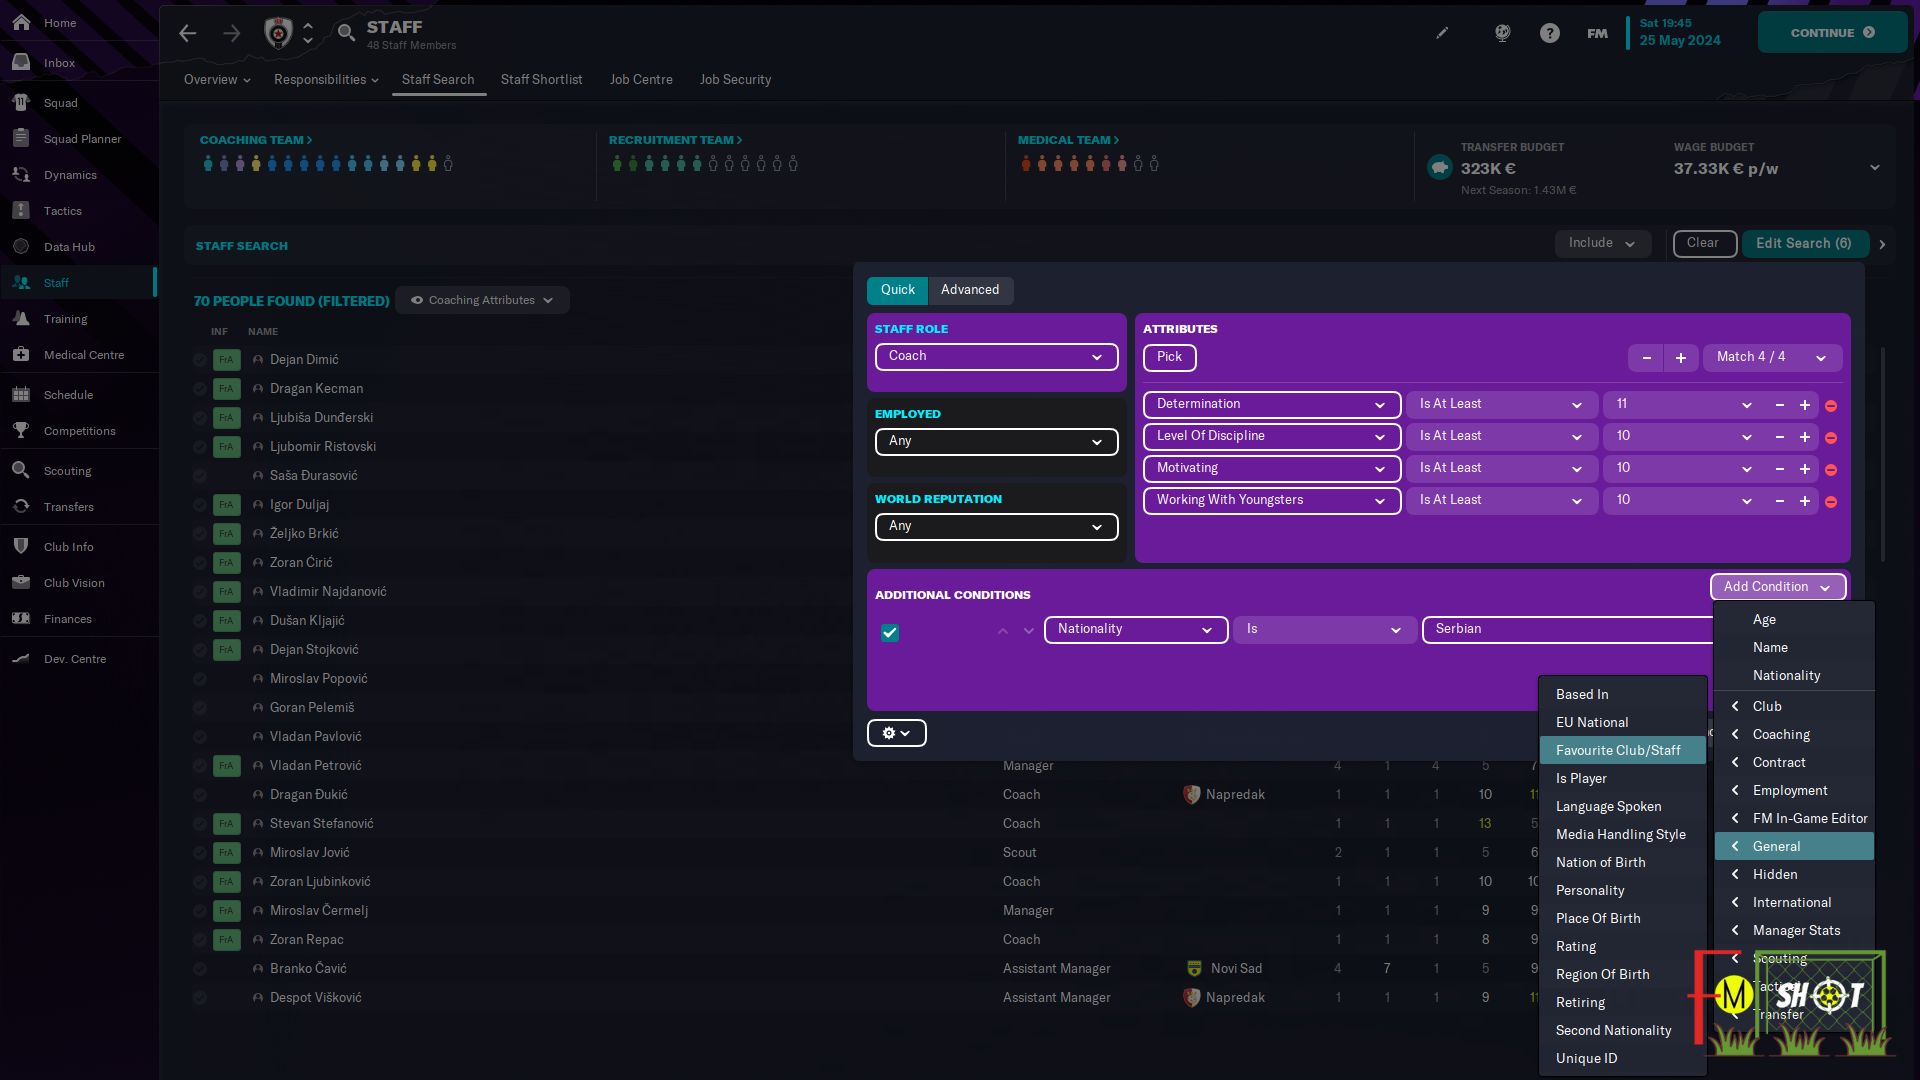Viewport: 1920px width, 1080px height.
Task: Open the Job Centre tab
Action: click(641, 80)
